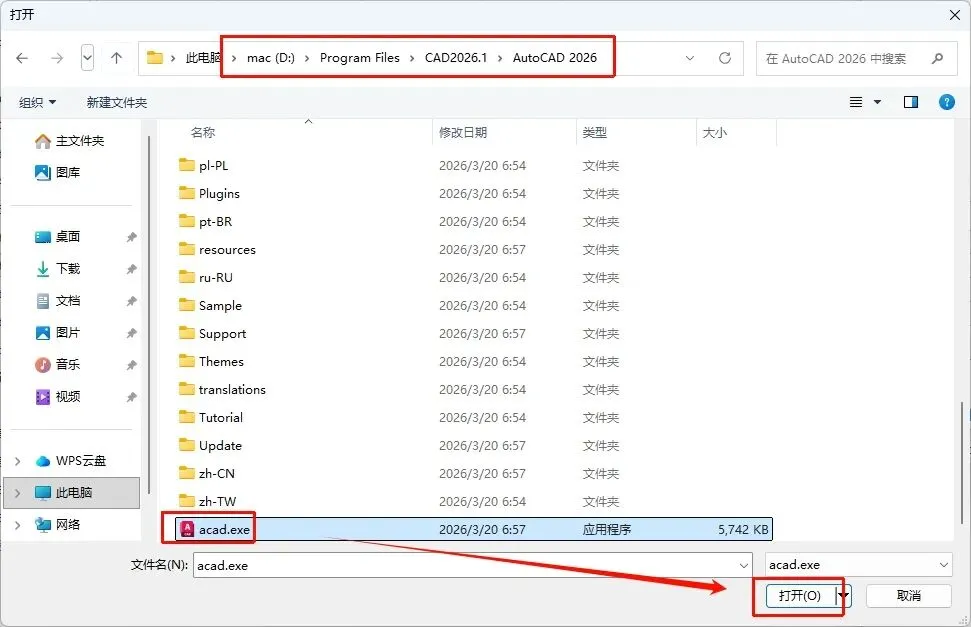
Task: Open 视频 in the sidebar
Action: (58, 397)
